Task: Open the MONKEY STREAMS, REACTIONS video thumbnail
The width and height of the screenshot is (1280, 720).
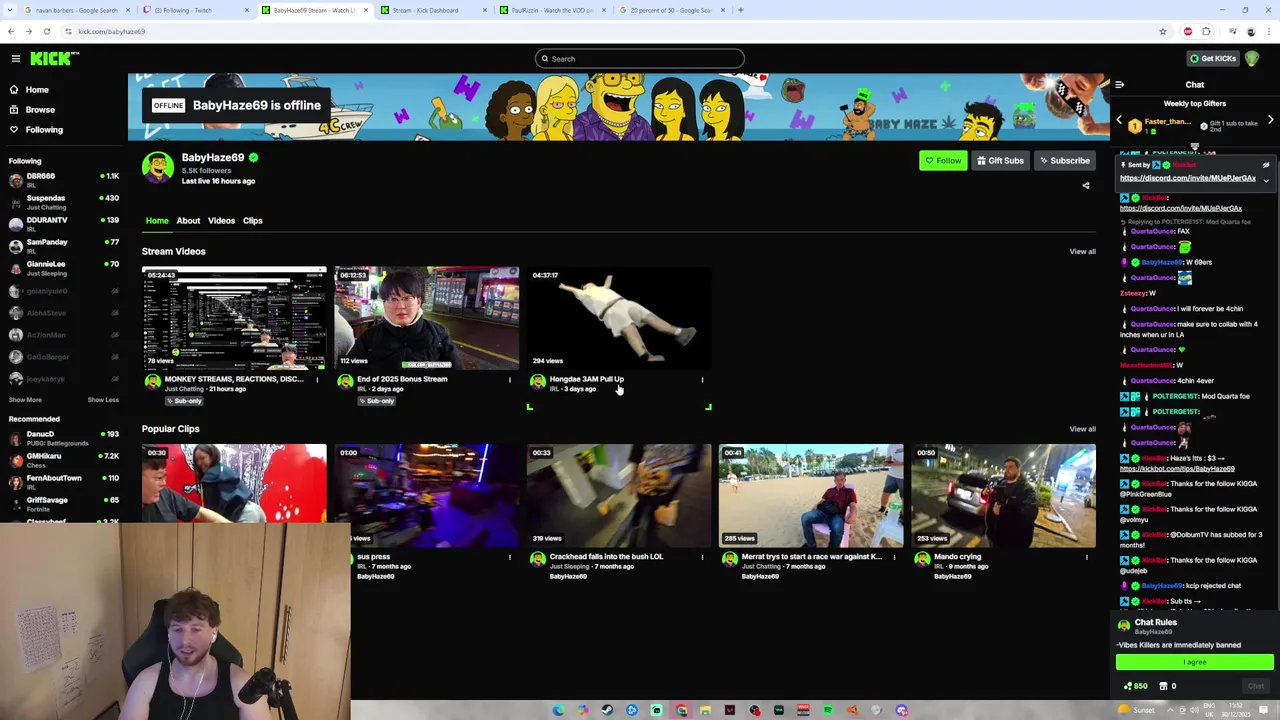Action: point(234,318)
